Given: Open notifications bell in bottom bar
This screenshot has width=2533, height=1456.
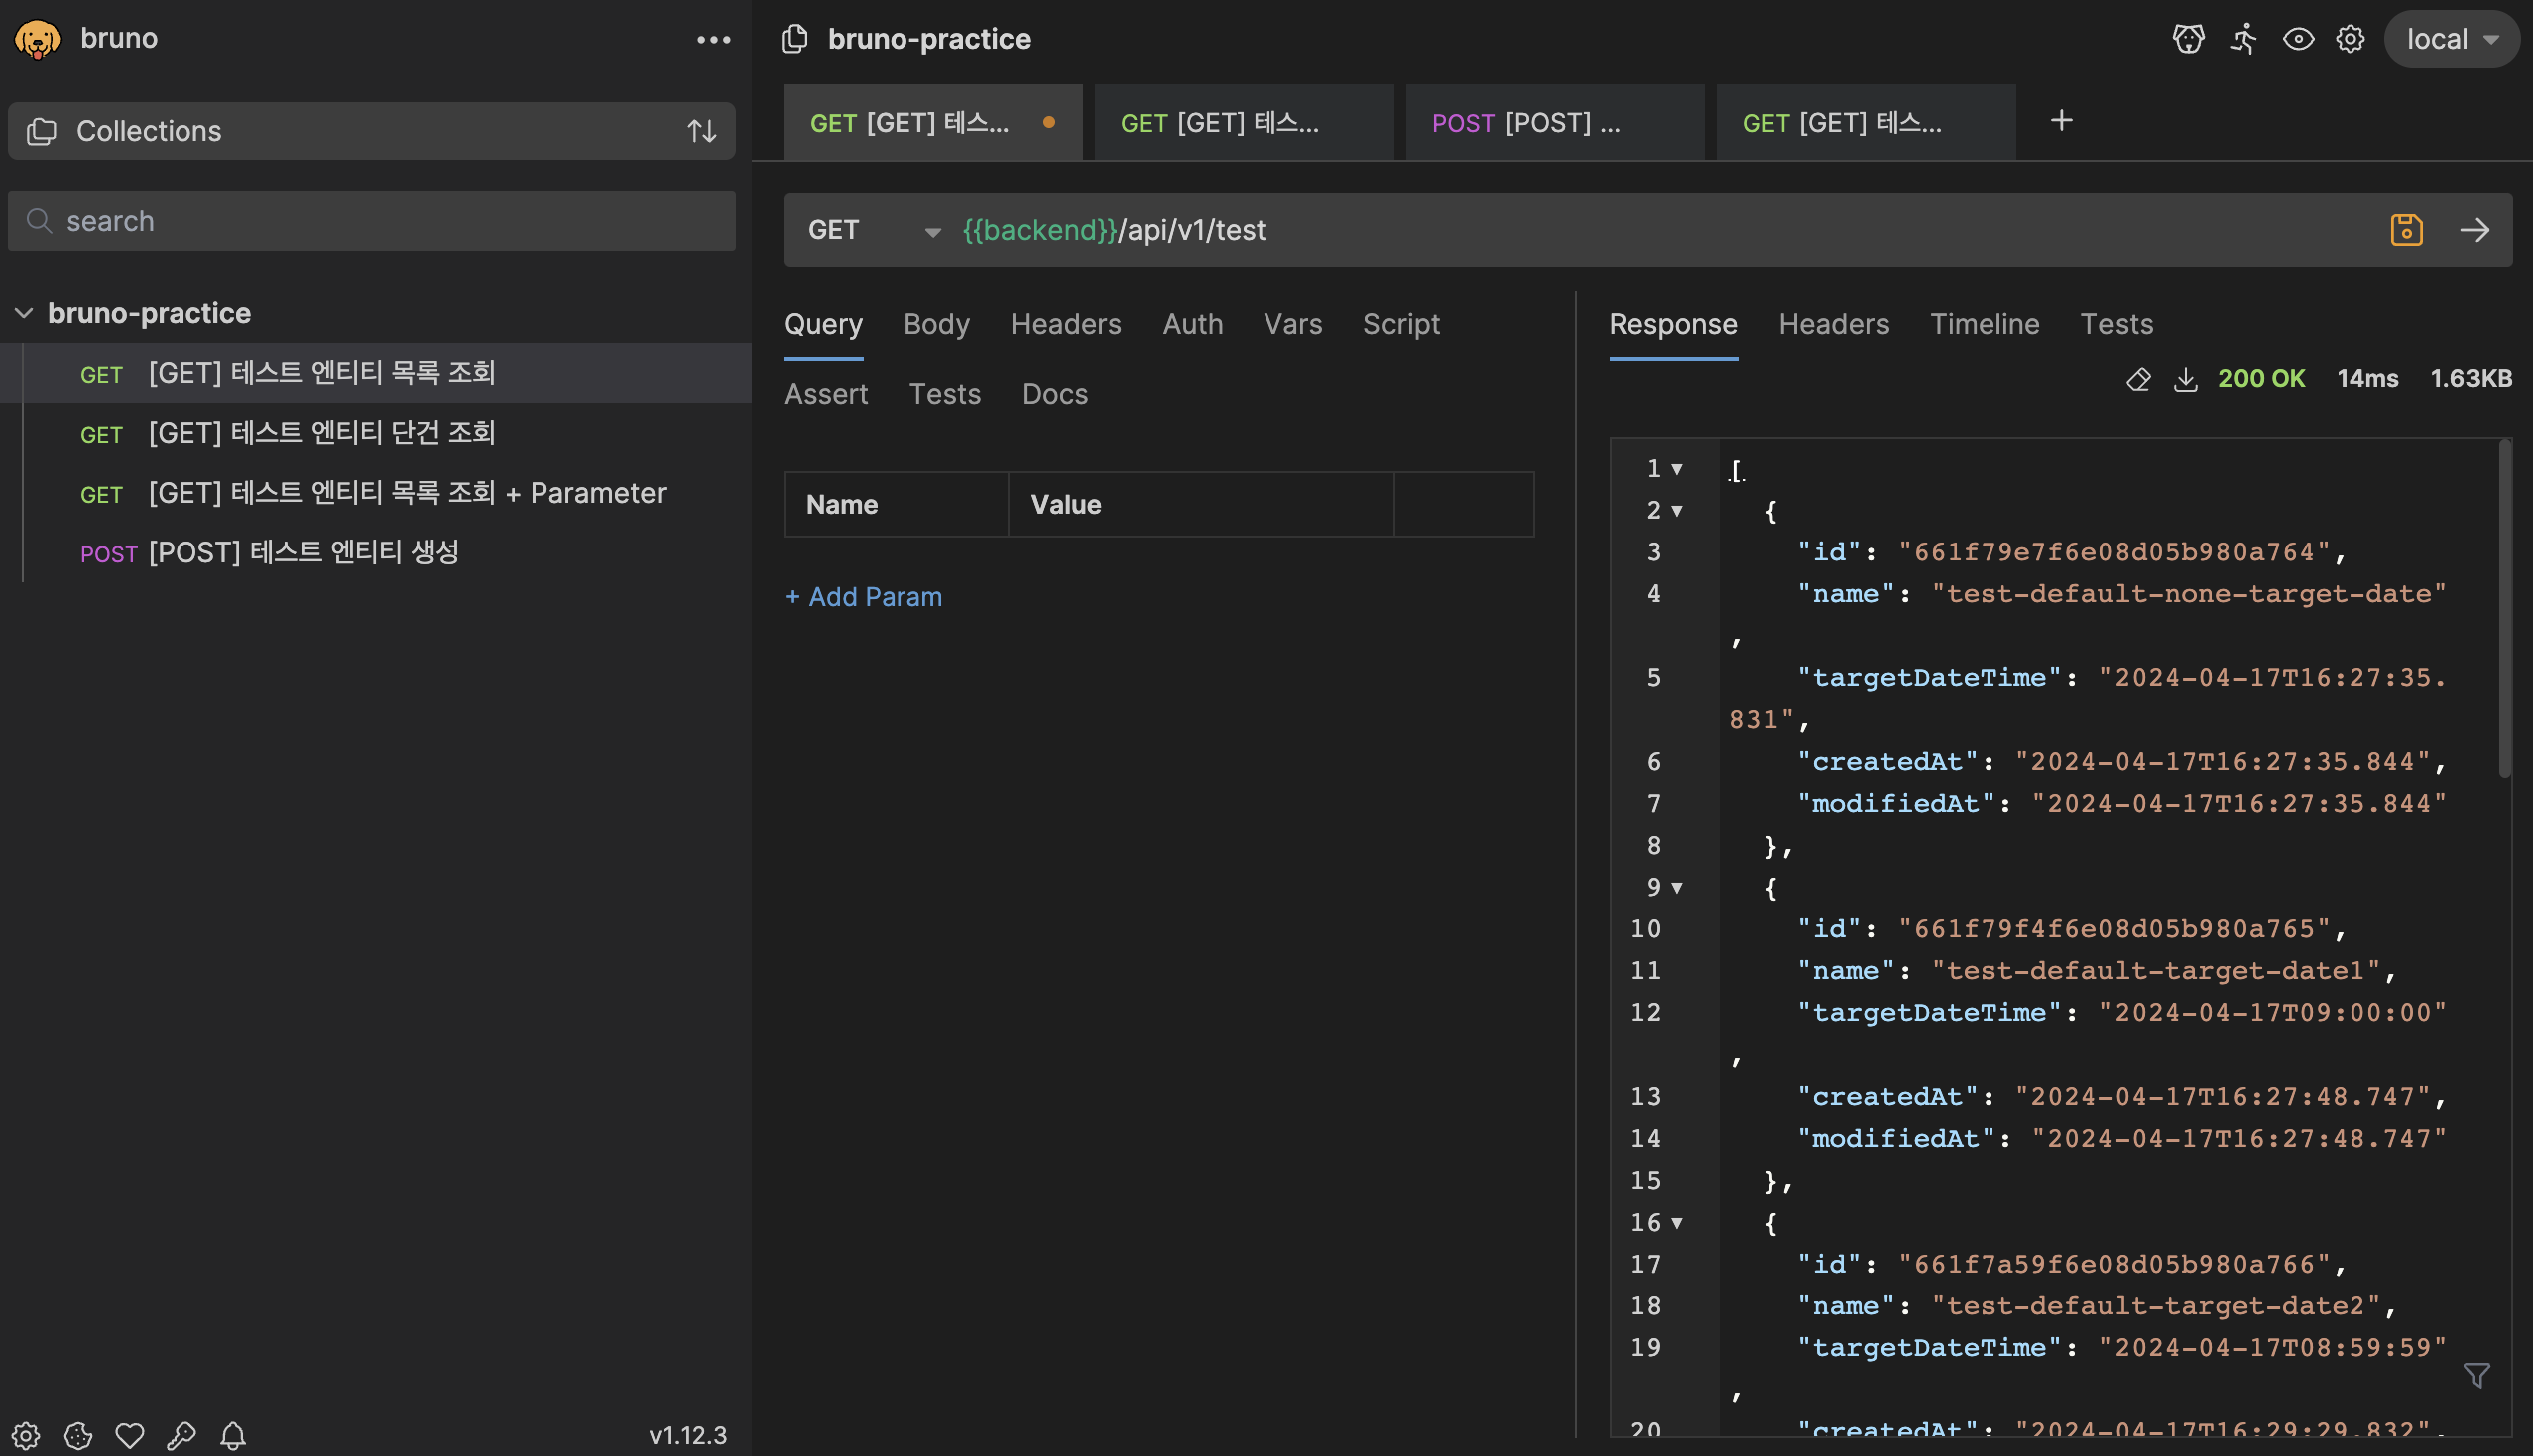Looking at the screenshot, I should click(x=233, y=1435).
